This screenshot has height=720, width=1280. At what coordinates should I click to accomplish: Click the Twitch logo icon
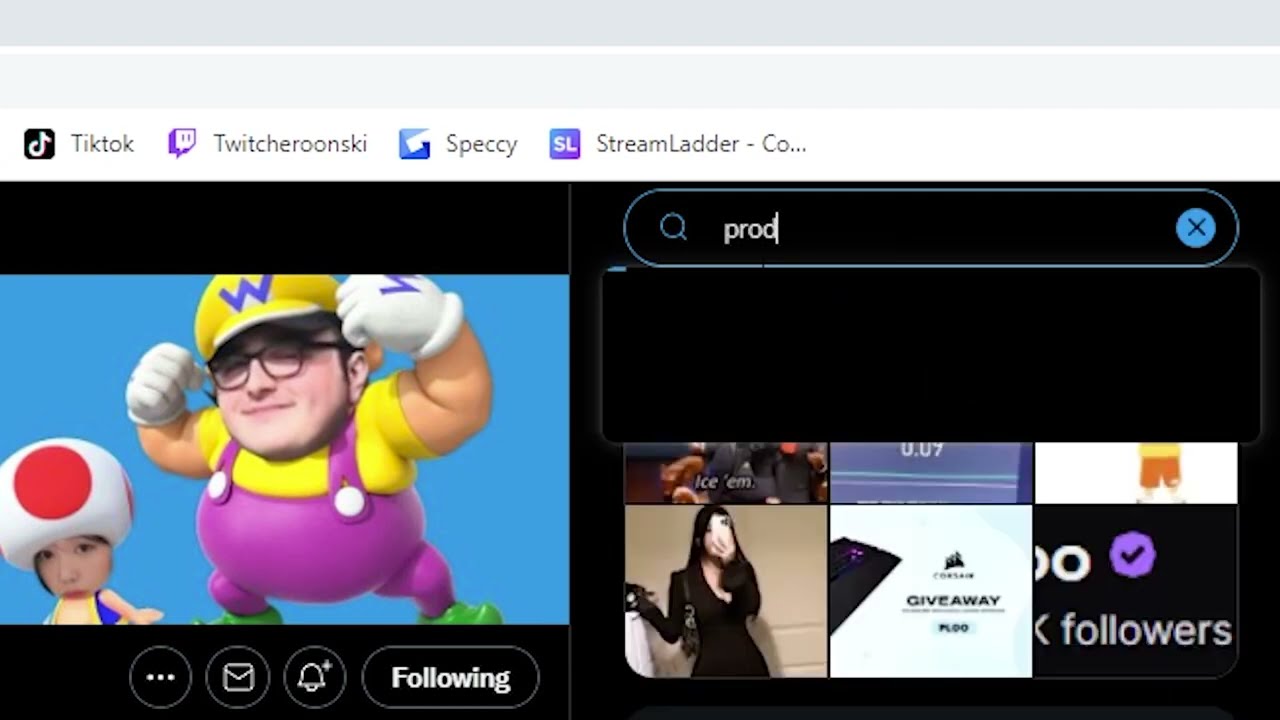pyautogui.click(x=182, y=144)
